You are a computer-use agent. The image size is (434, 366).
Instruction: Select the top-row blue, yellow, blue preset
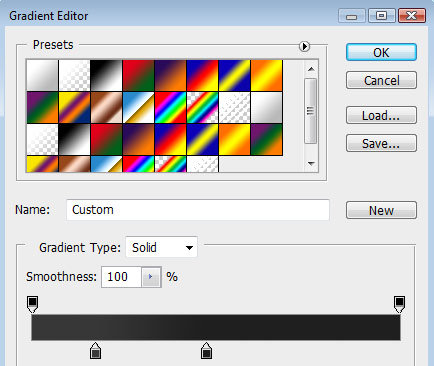pyautogui.click(x=234, y=76)
